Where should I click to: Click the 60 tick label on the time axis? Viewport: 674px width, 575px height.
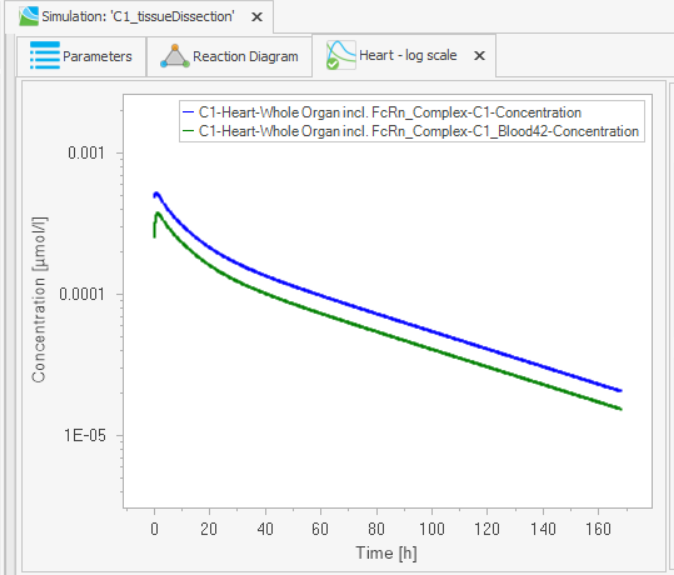point(320,529)
